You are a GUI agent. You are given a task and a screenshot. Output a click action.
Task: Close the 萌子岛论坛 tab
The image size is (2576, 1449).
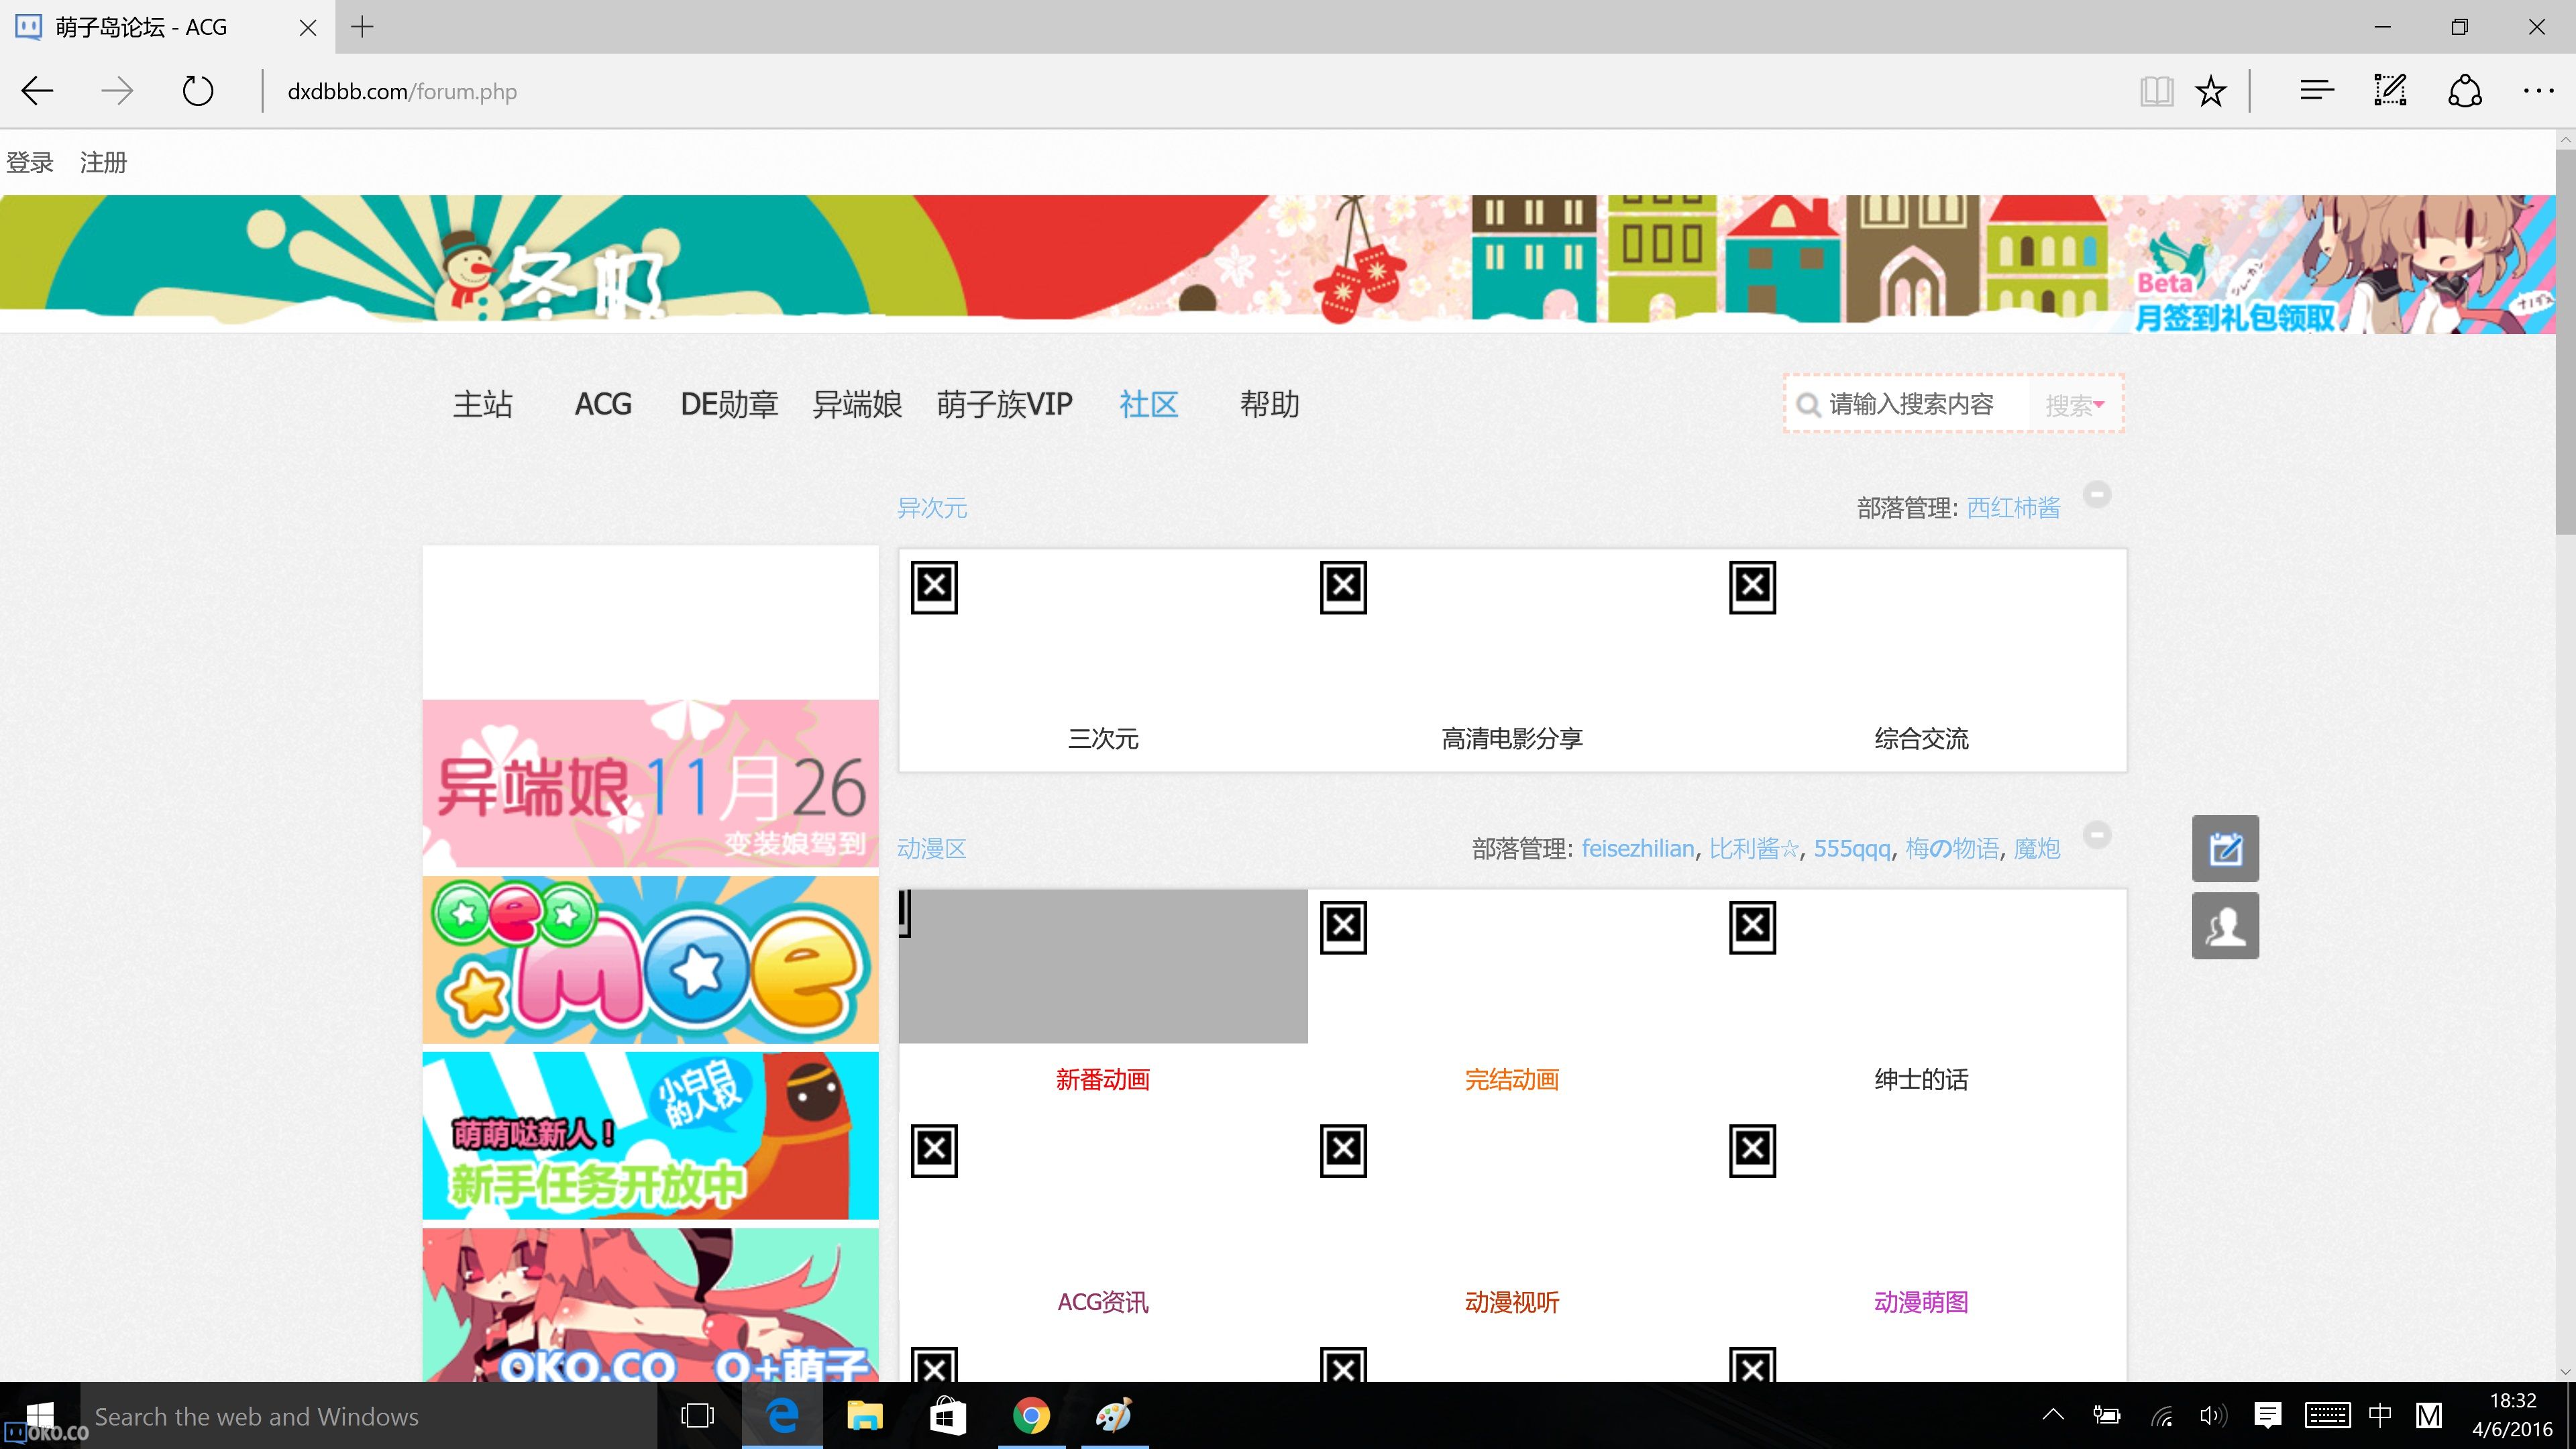pyautogui.click(x=308, y=28)
